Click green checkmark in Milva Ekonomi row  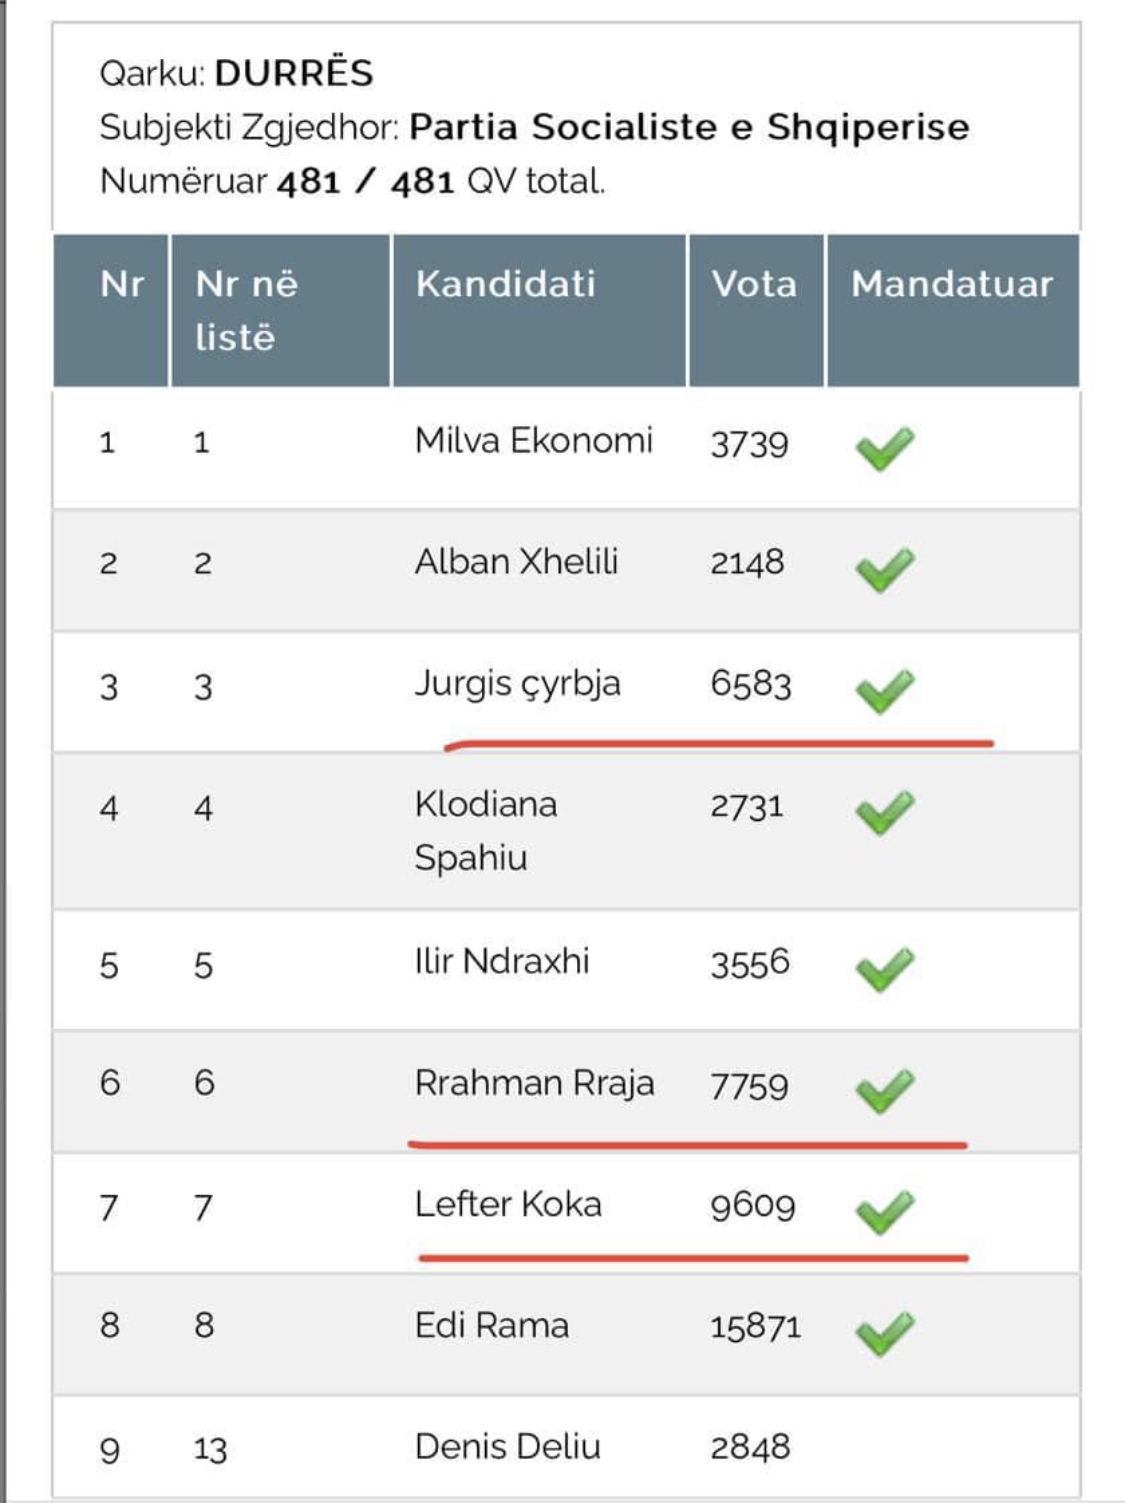[885, 447]
